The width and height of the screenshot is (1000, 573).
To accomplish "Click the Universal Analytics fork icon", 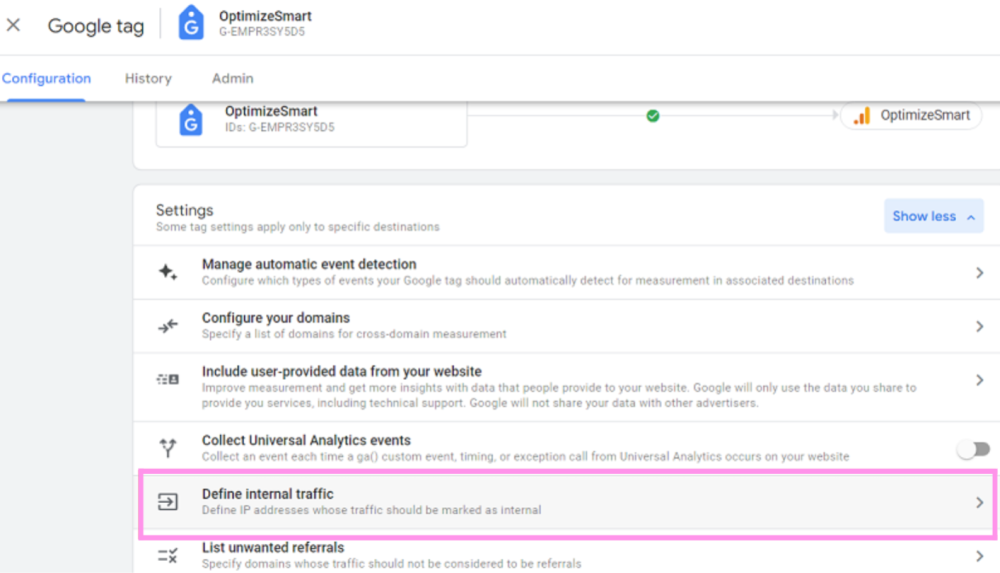I will click(168, 449).
